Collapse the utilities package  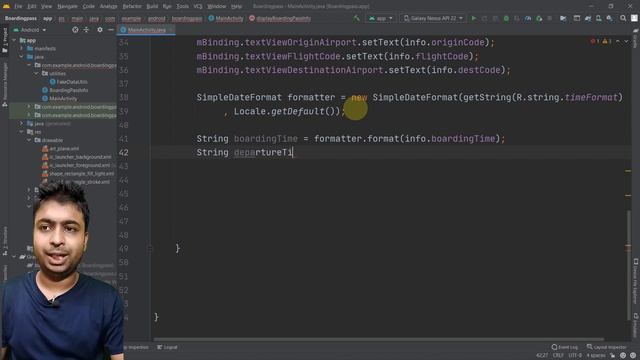37,73
